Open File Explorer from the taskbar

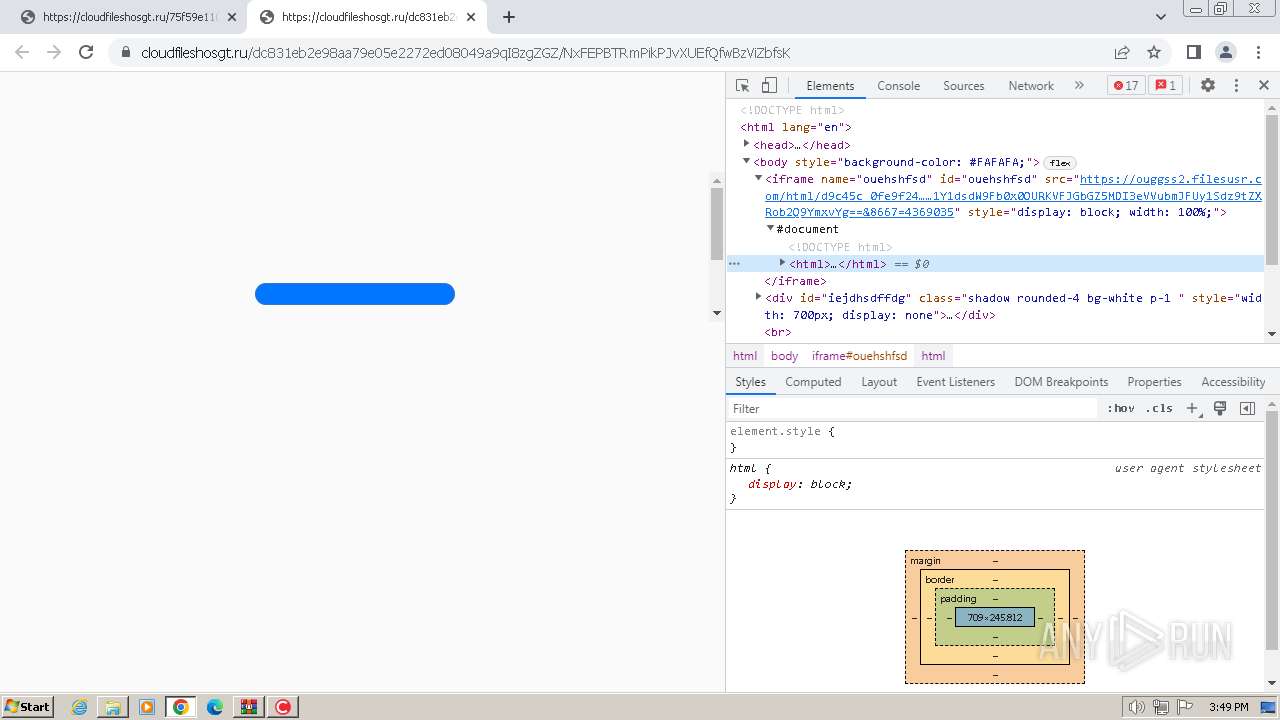click(113, 707)
